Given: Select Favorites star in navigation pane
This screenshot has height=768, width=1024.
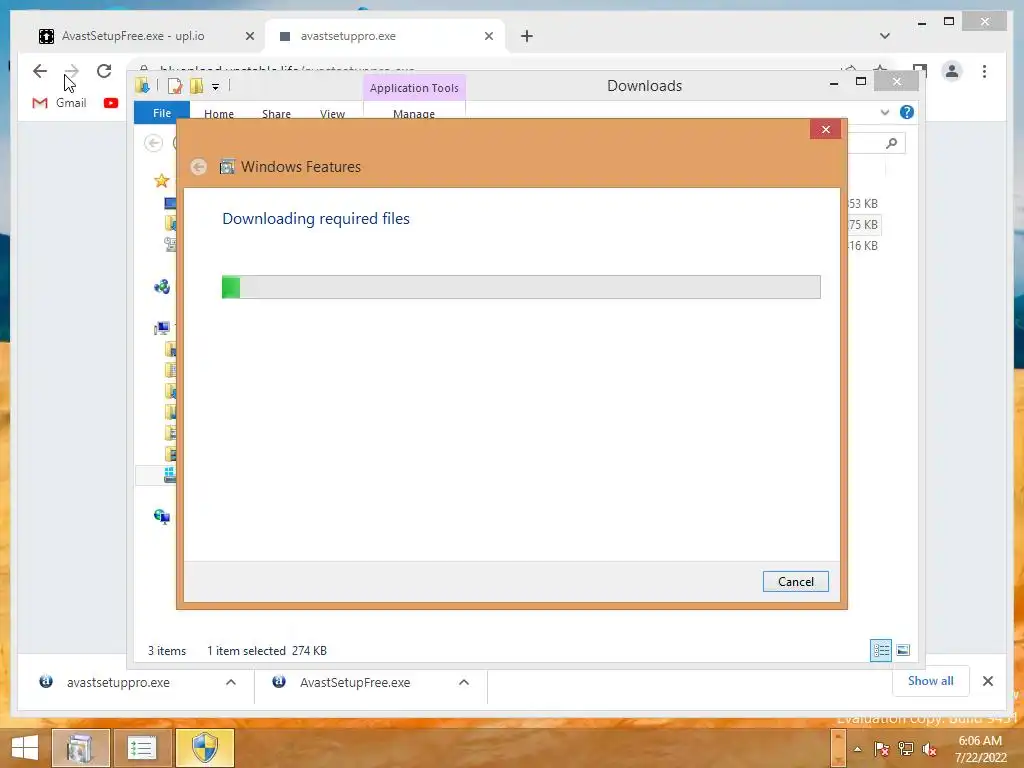Looking at the screenshot, I should pos(161,180).
